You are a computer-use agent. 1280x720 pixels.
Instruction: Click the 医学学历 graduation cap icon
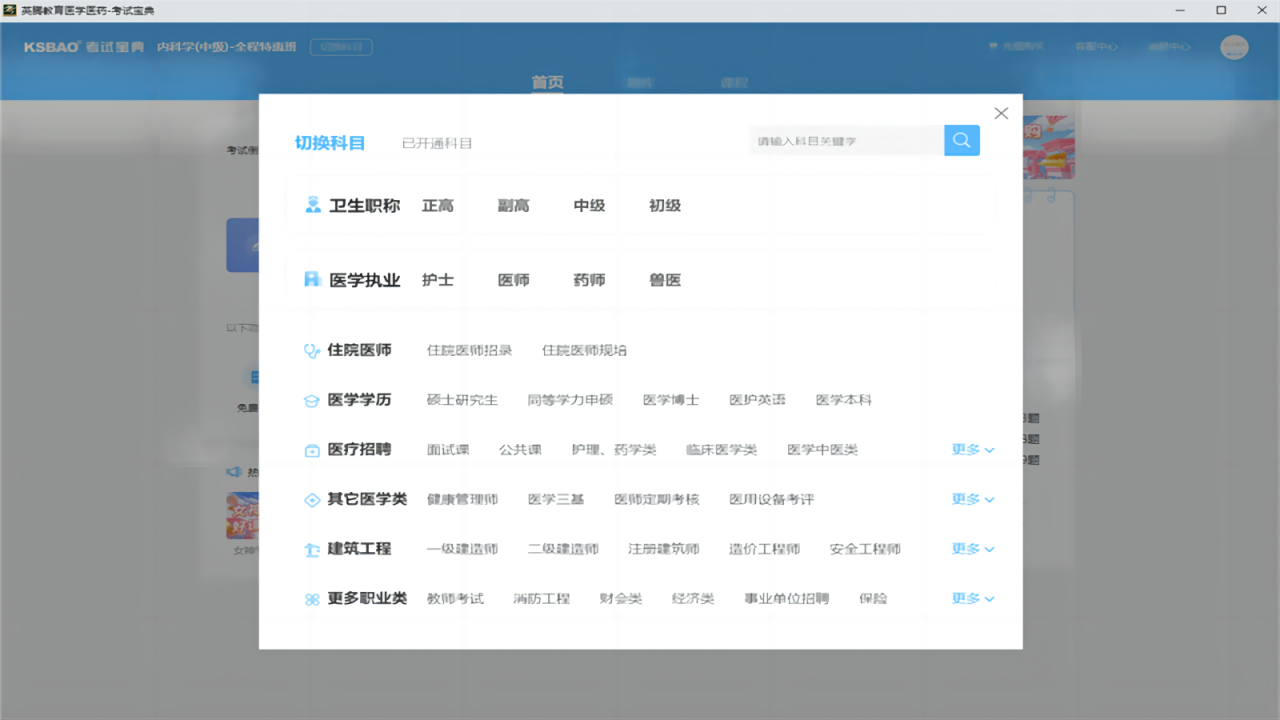tap(312, 400)
